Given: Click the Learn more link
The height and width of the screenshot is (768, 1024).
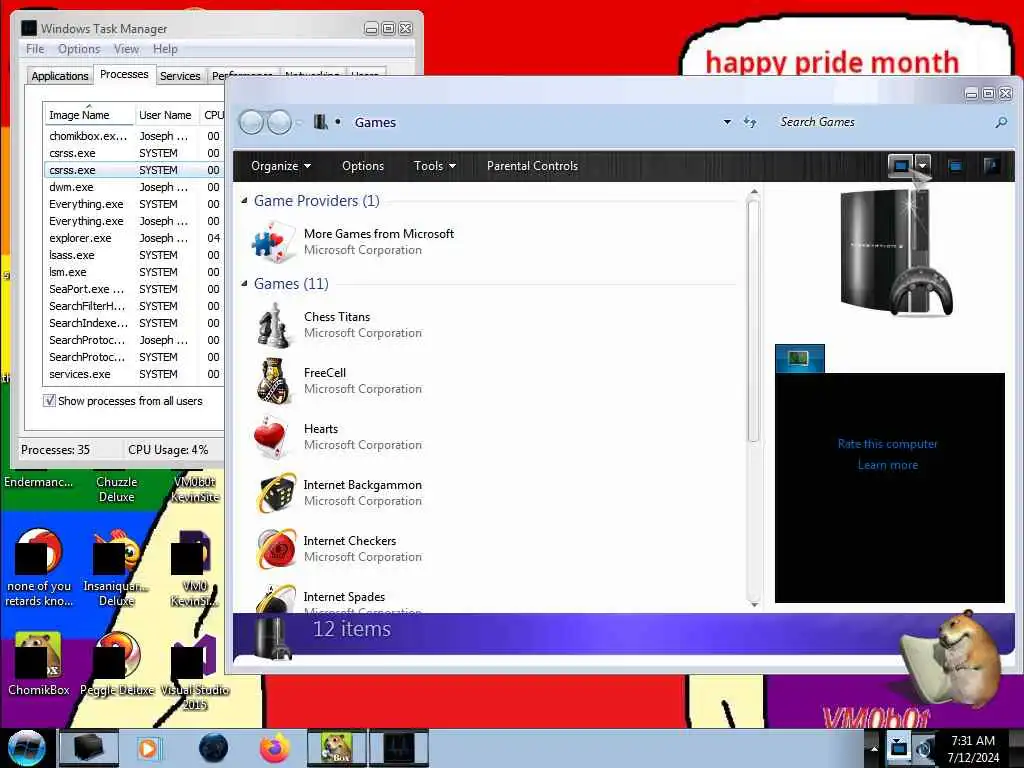Looking at the screenshot, I should (x=888, y=465).
